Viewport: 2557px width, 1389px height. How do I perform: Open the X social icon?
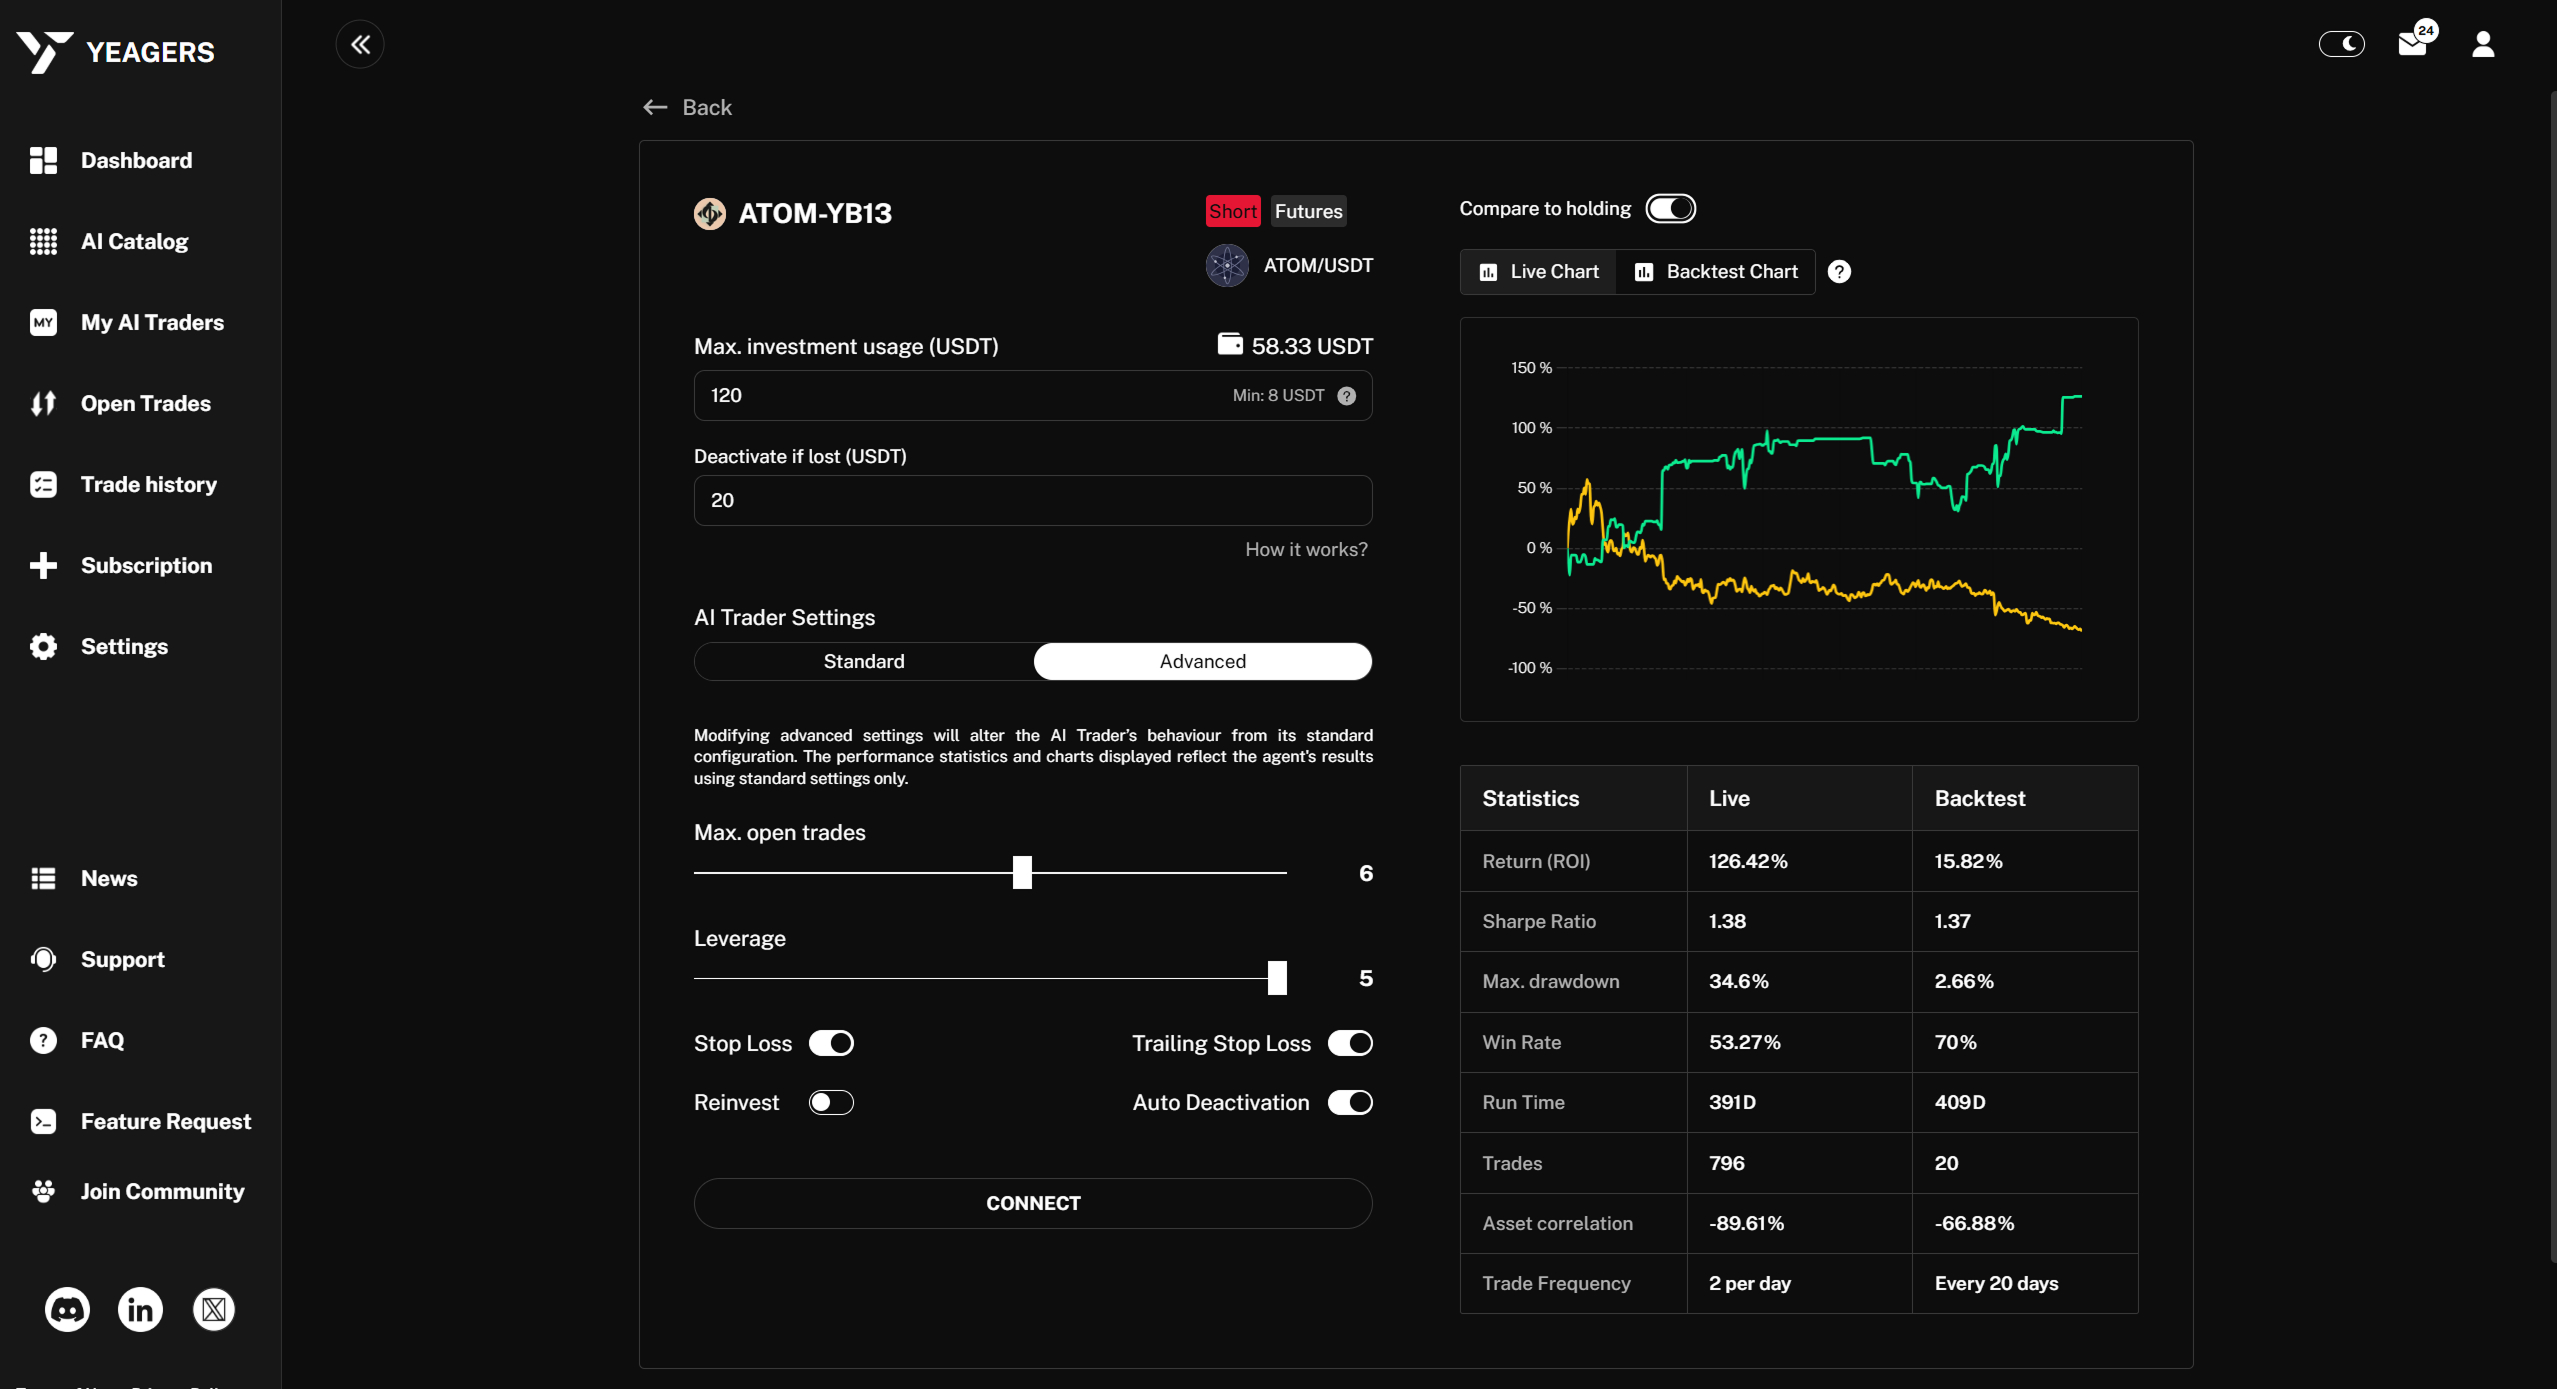point(213,1309)
